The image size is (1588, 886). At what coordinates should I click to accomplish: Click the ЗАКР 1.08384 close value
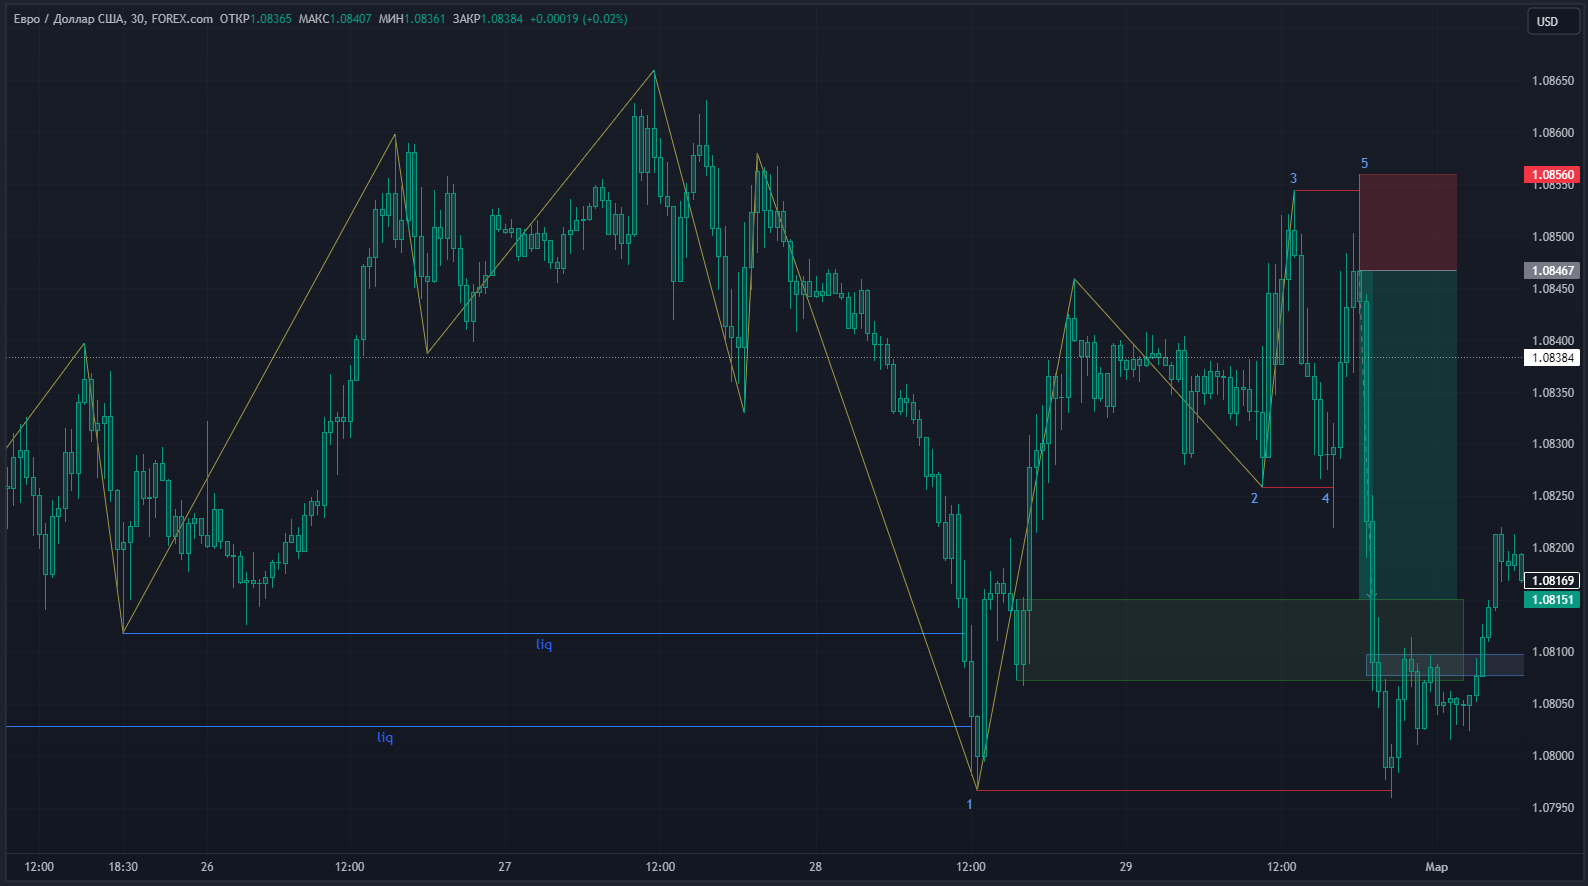488,19
